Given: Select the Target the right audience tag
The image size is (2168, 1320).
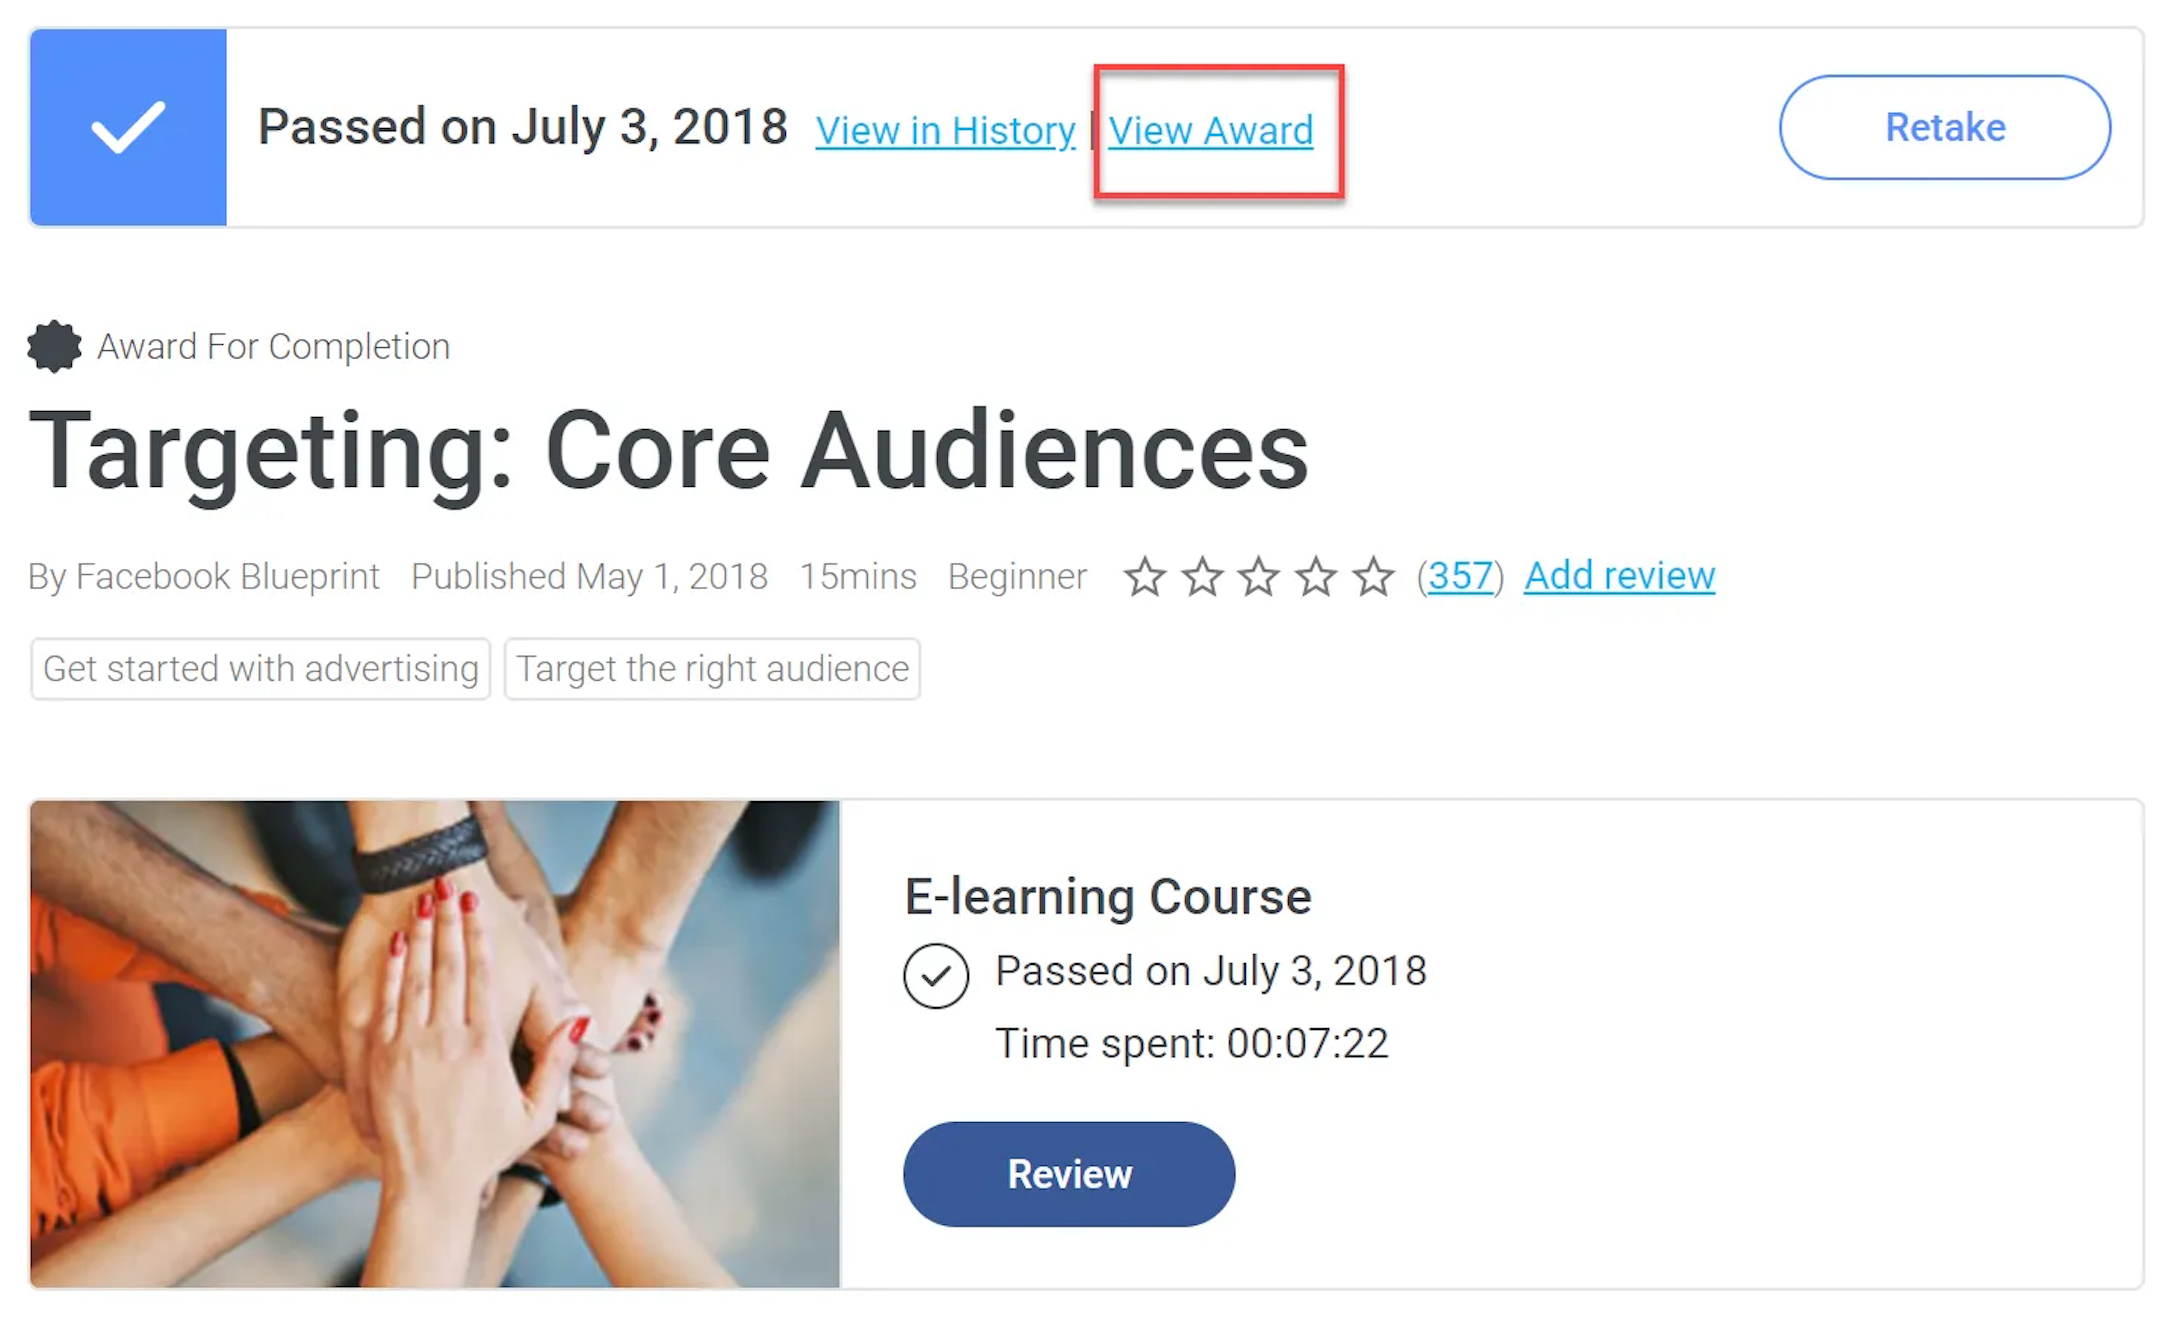Looking at the screenshot, I should [x=712, y=669].
